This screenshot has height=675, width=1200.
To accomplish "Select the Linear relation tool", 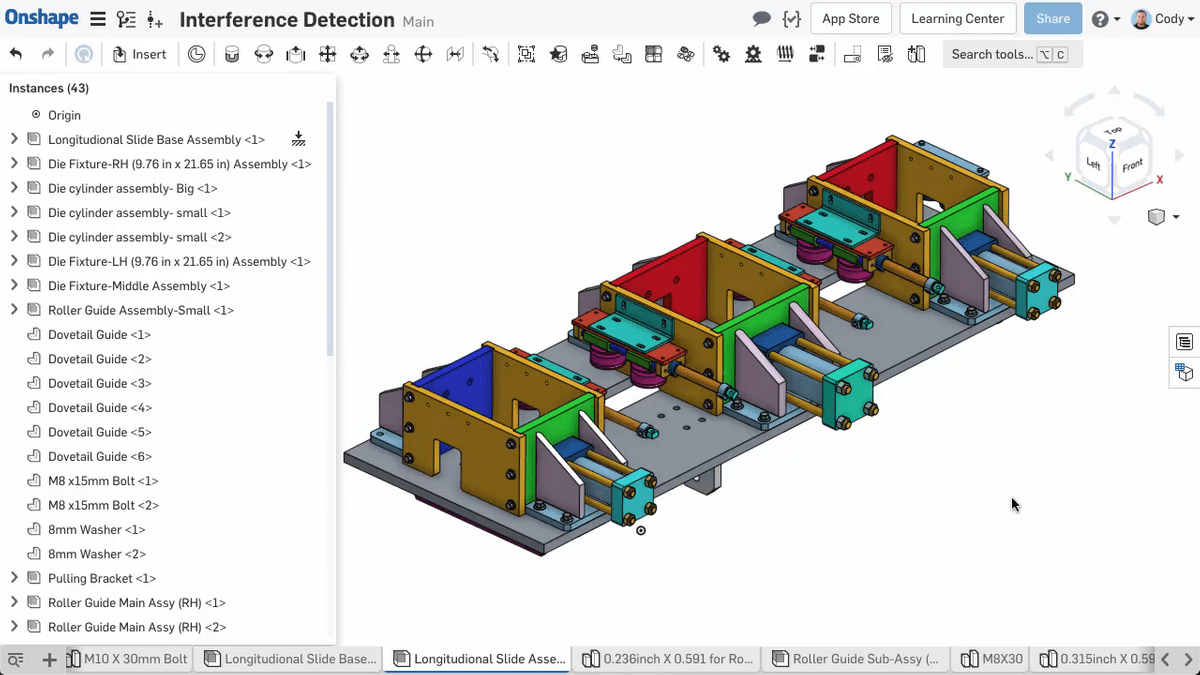I will click(817, 54).
